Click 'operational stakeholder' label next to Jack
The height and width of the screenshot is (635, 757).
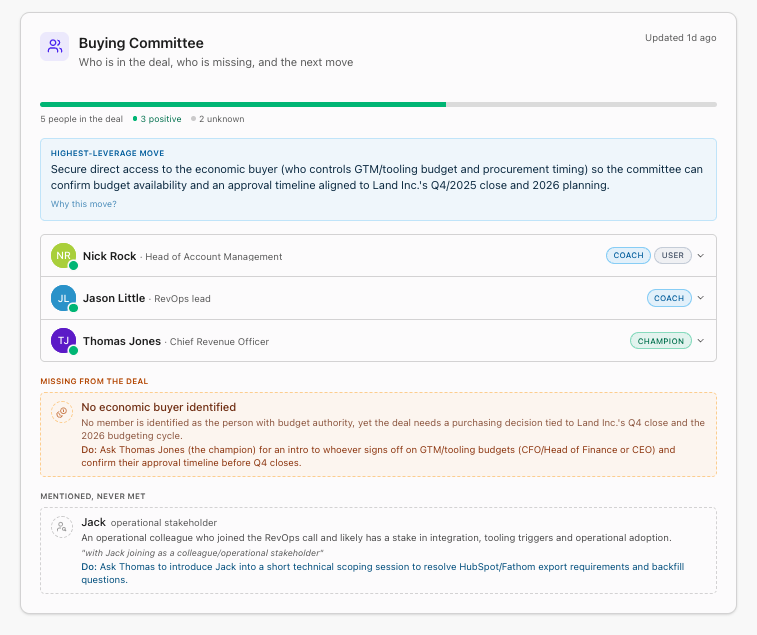tap(164, 522)
